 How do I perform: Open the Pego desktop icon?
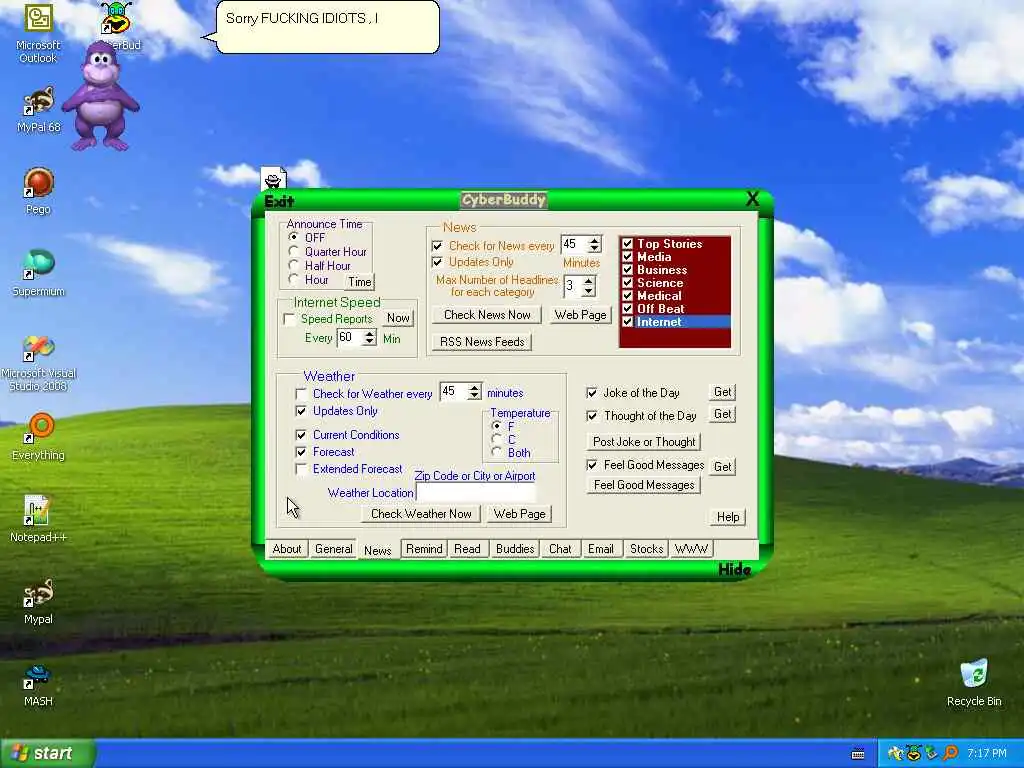(x=38, y=191)
